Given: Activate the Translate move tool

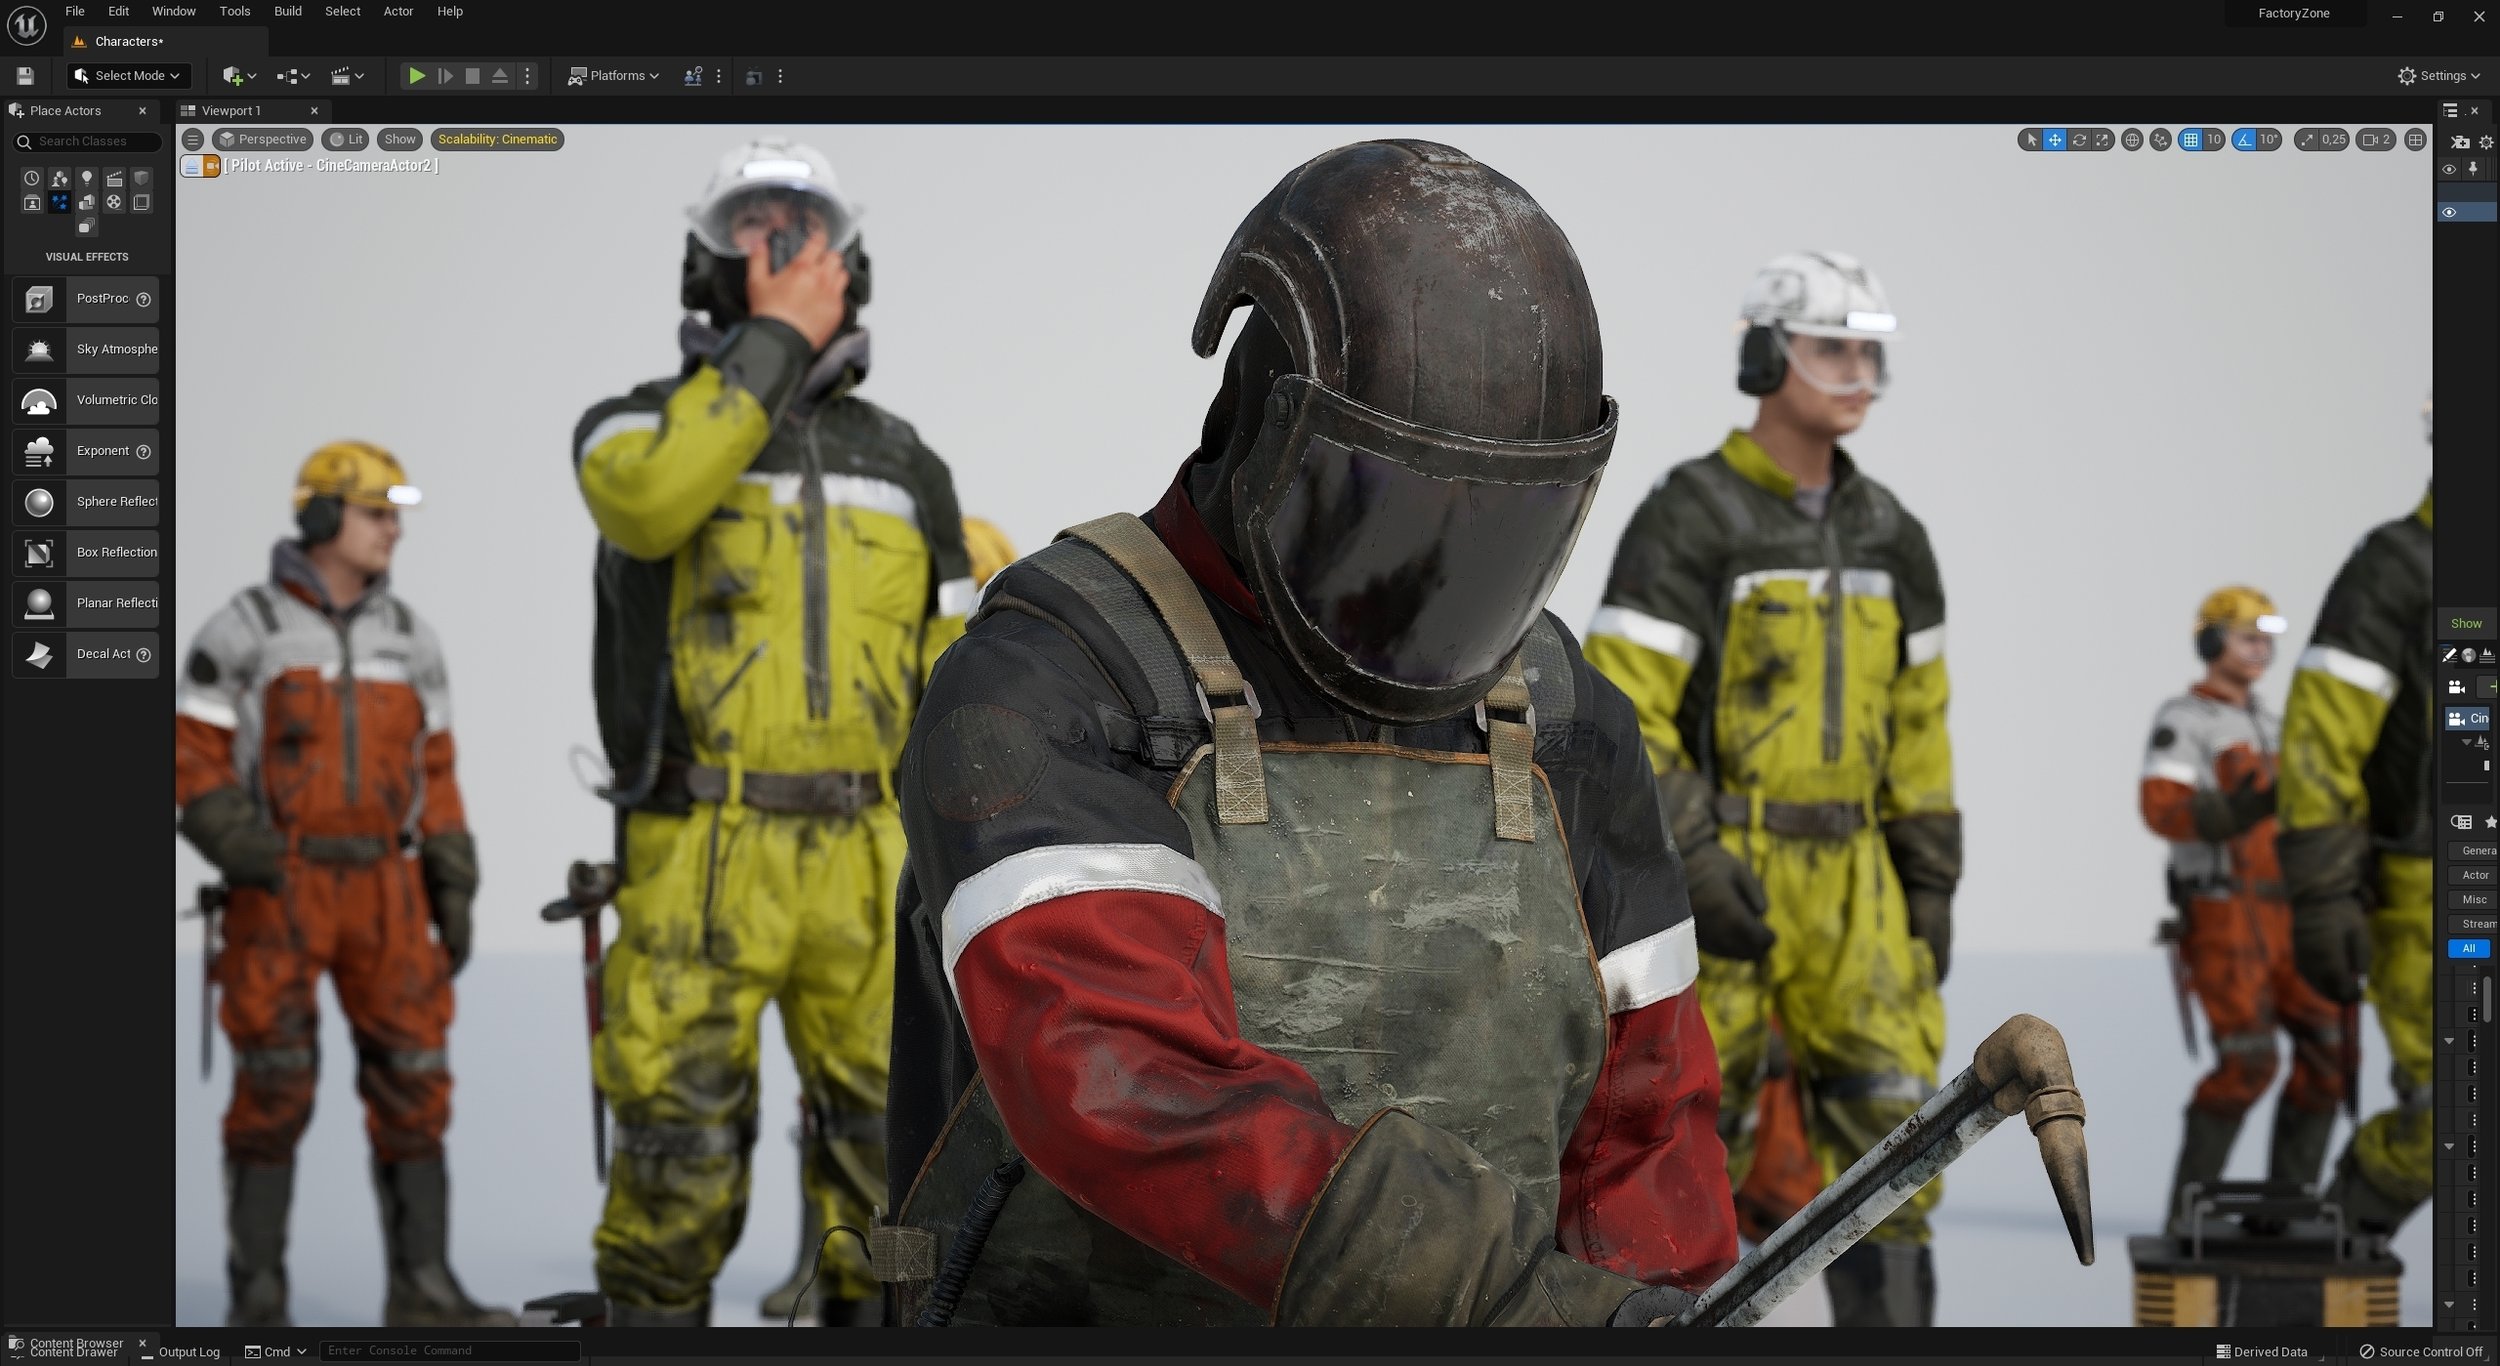Looking at the screenshot, I should 2055,140.
